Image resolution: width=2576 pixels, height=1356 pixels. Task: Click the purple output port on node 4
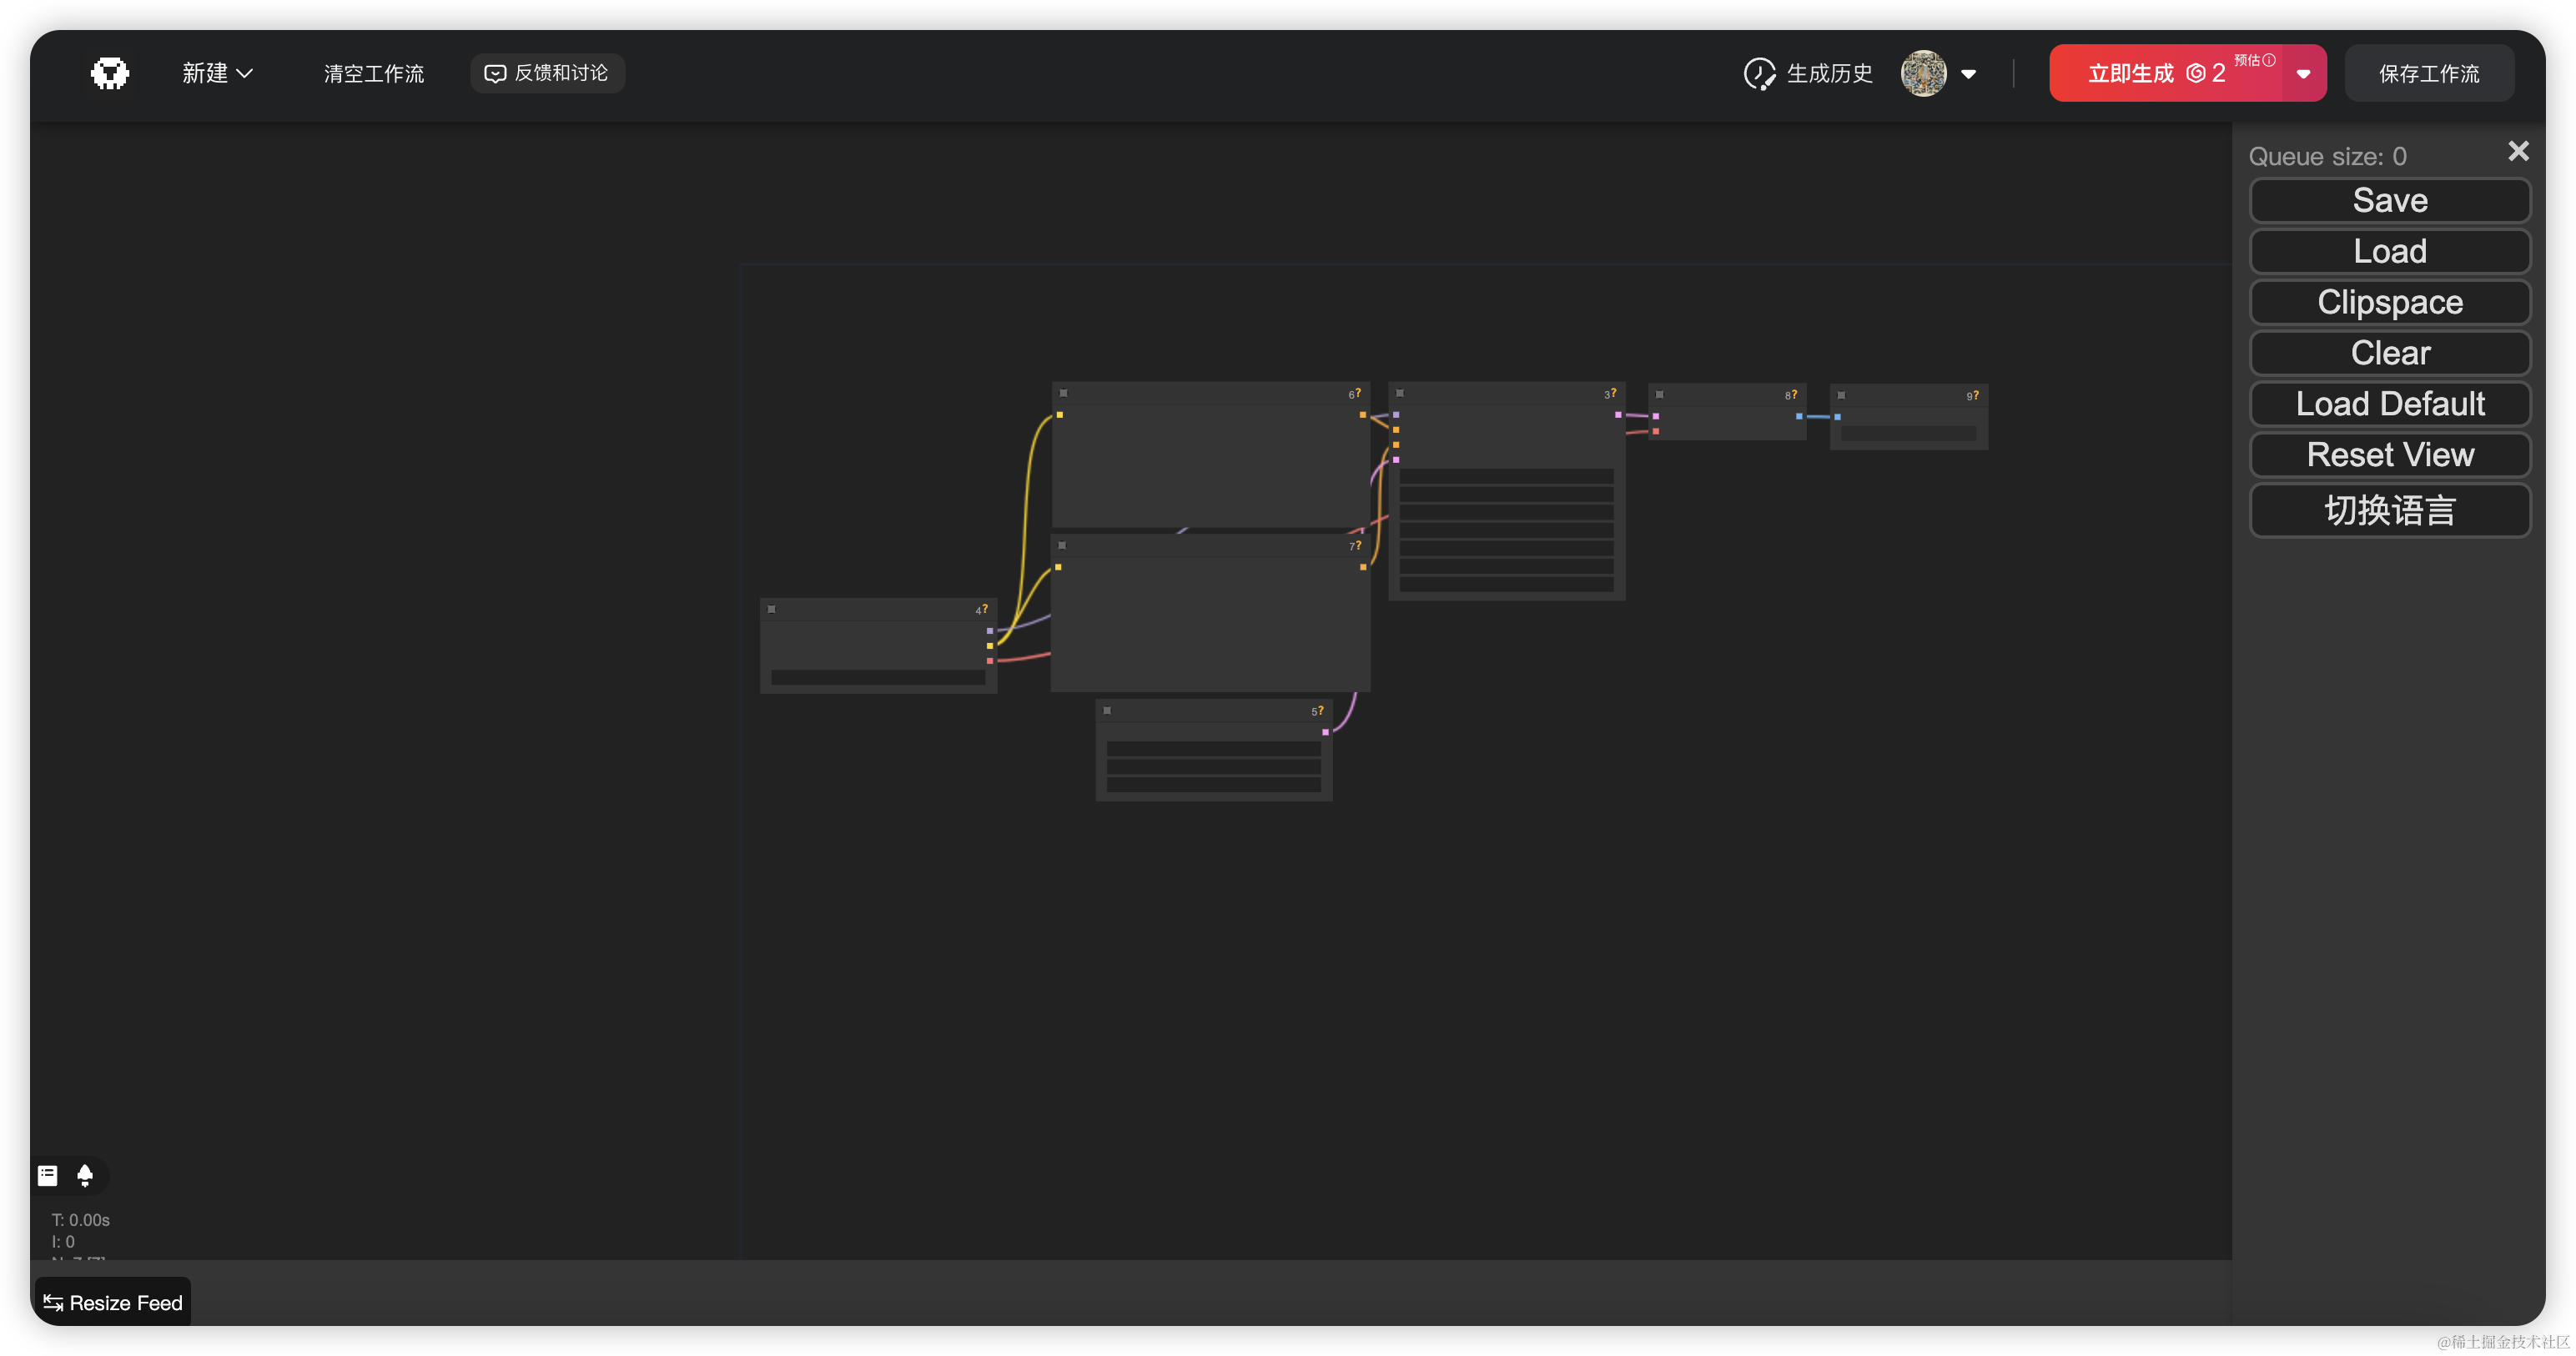pyautogui.click(x=990, y=631)
